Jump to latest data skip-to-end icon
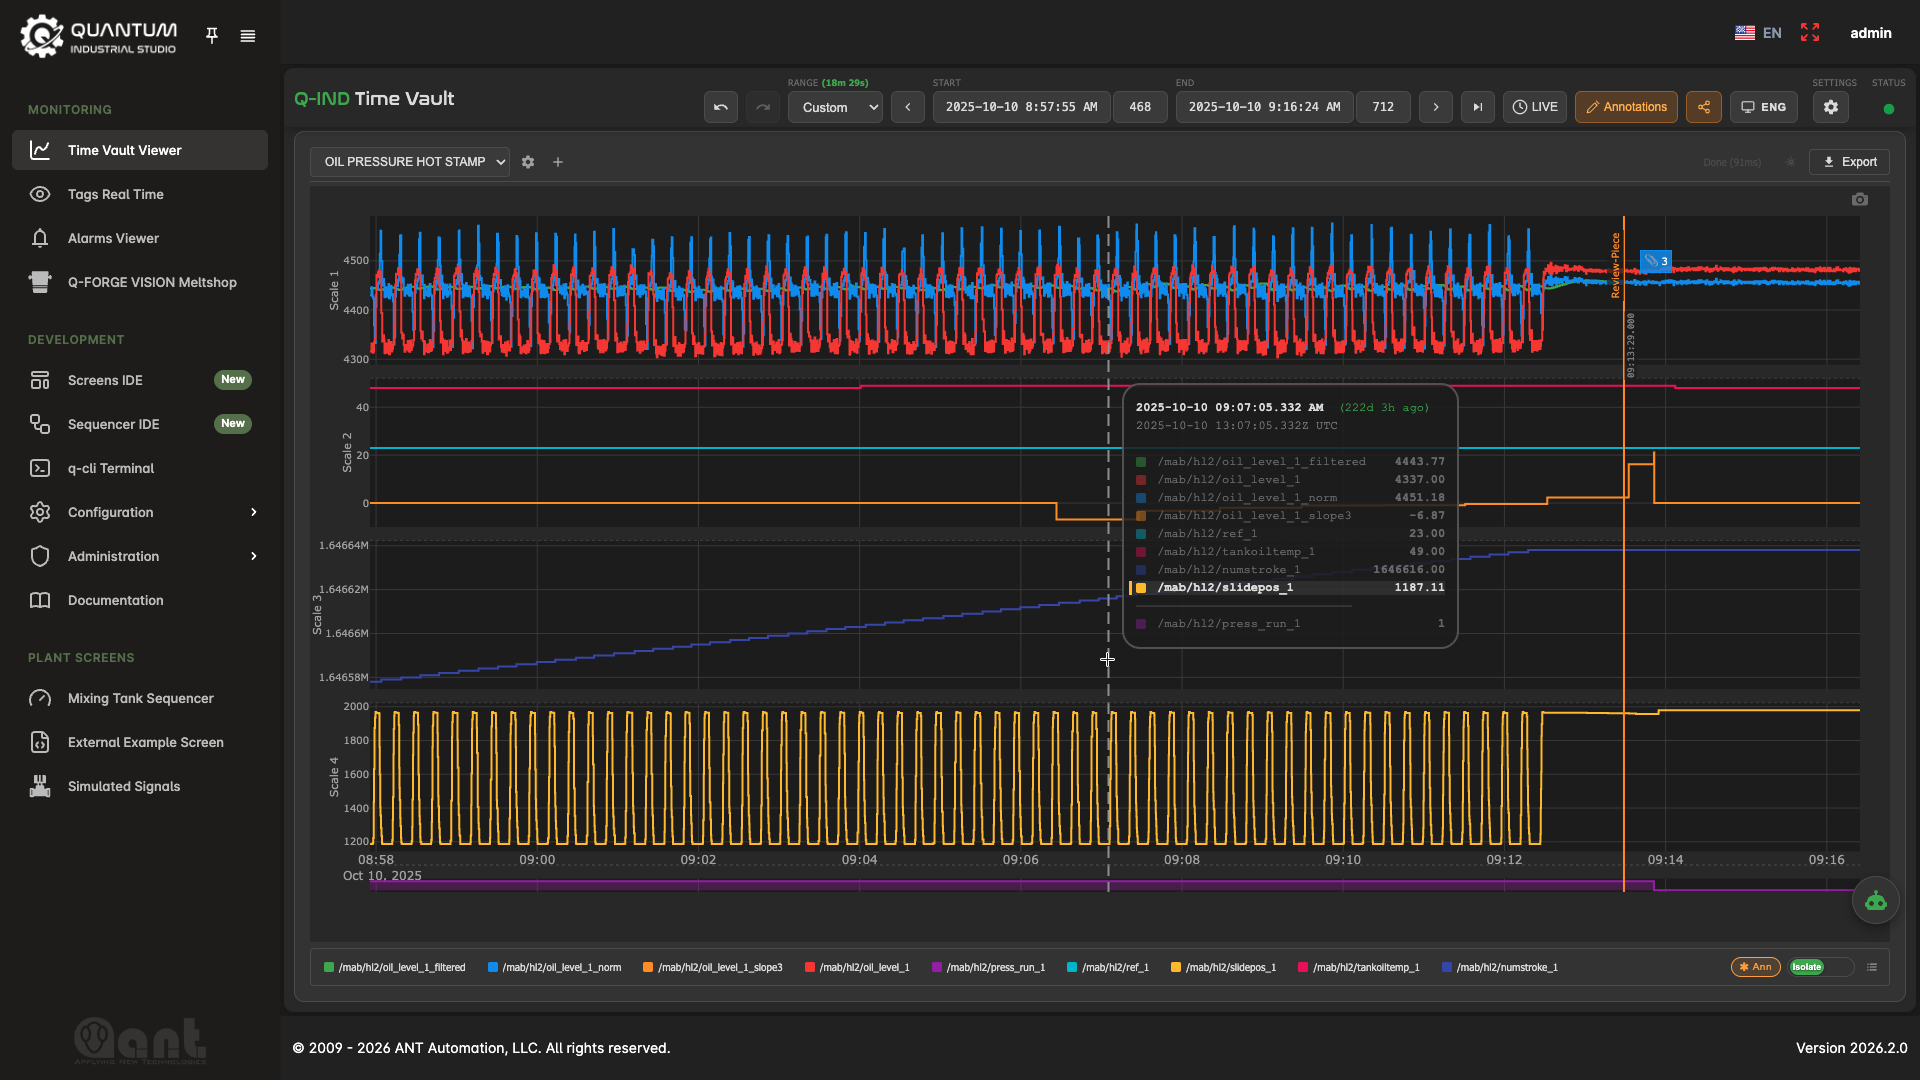Image resolution: width=1920 pixels, height=1080 pixels. [x=1478, y=107]
